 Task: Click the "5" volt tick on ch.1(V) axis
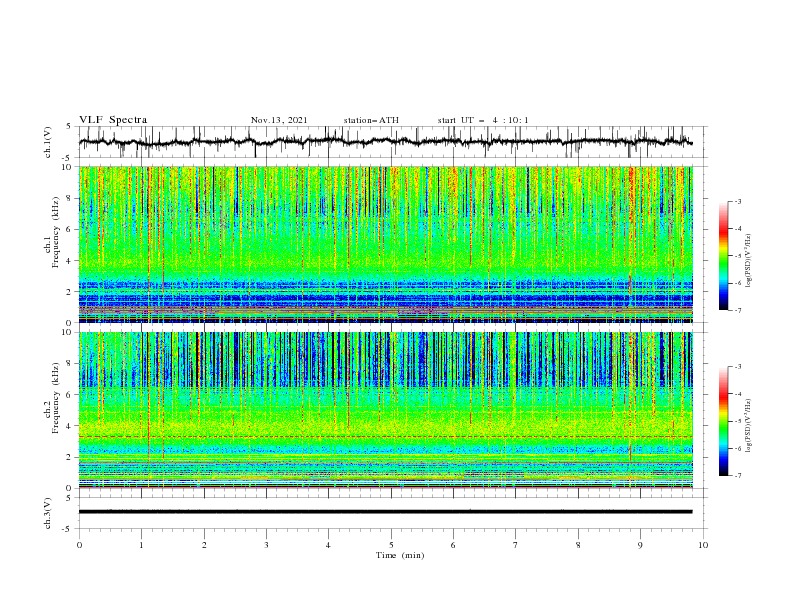point(70,127)
